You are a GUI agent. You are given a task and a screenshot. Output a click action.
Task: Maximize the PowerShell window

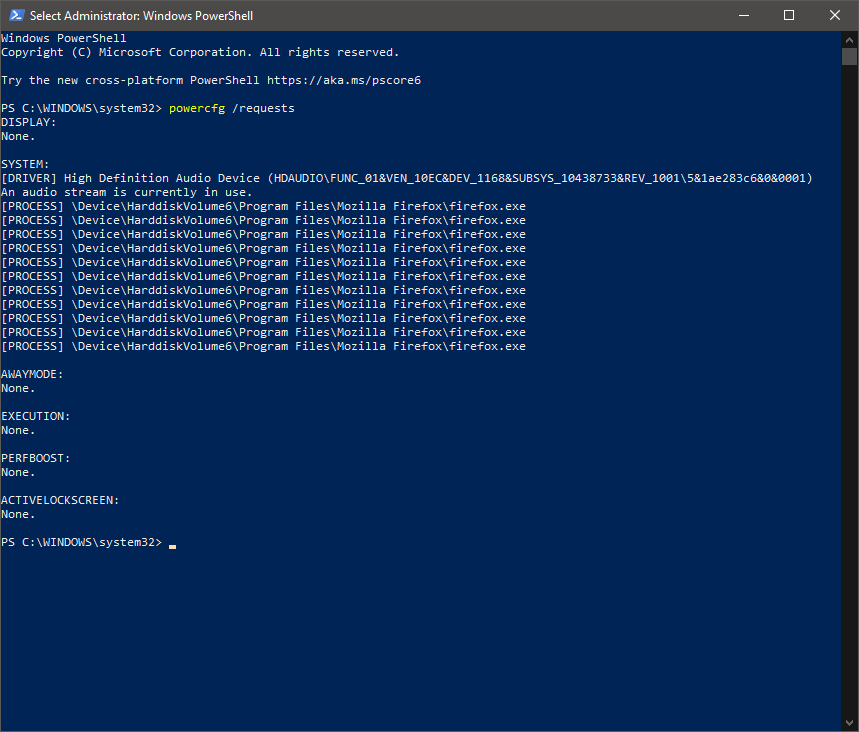789,15
